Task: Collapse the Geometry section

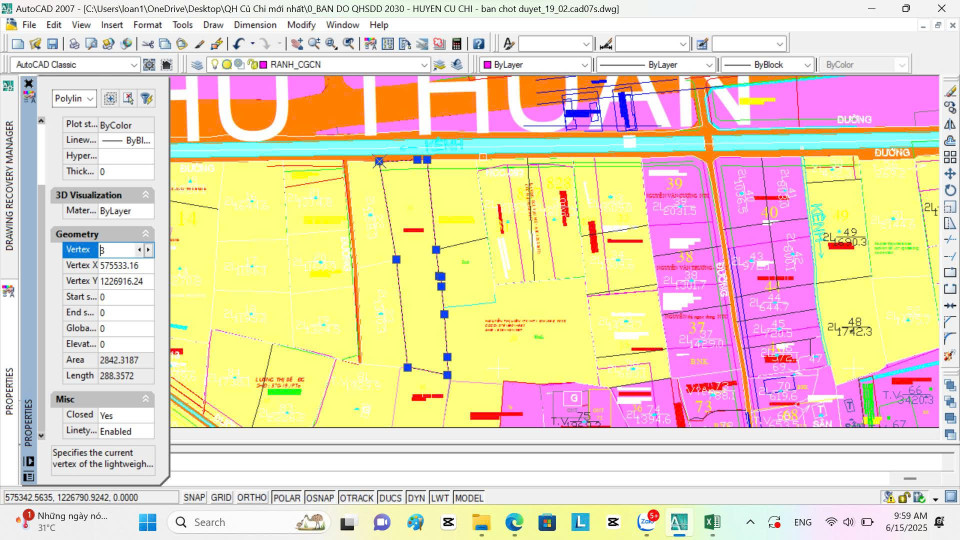Action: click(x=146, y=234)
